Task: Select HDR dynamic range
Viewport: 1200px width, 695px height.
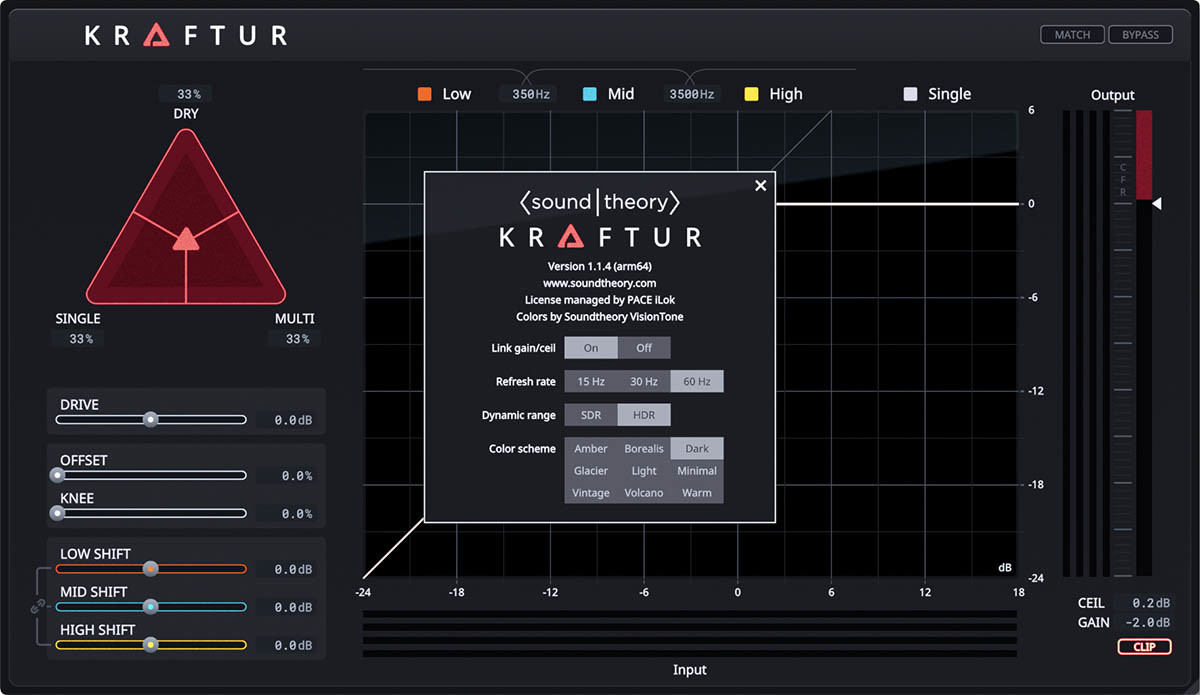Action: [644, 415]
